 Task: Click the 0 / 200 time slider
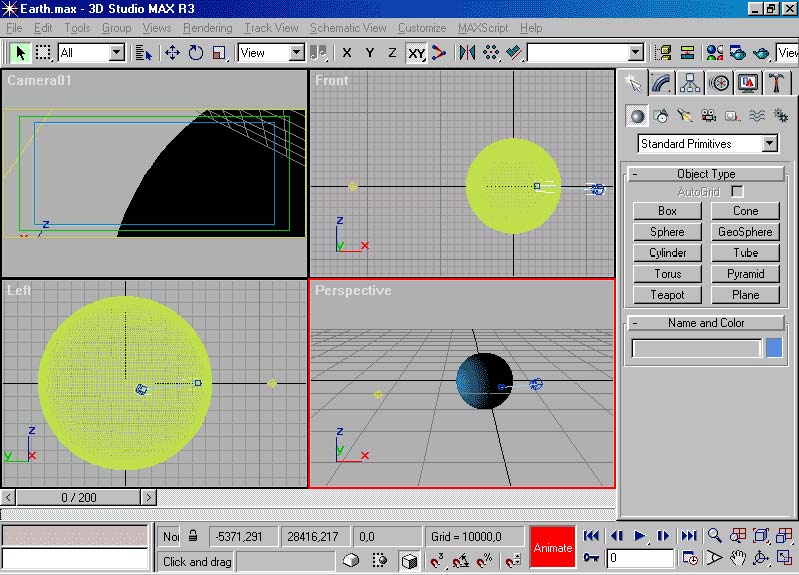[x=78, y=497]
